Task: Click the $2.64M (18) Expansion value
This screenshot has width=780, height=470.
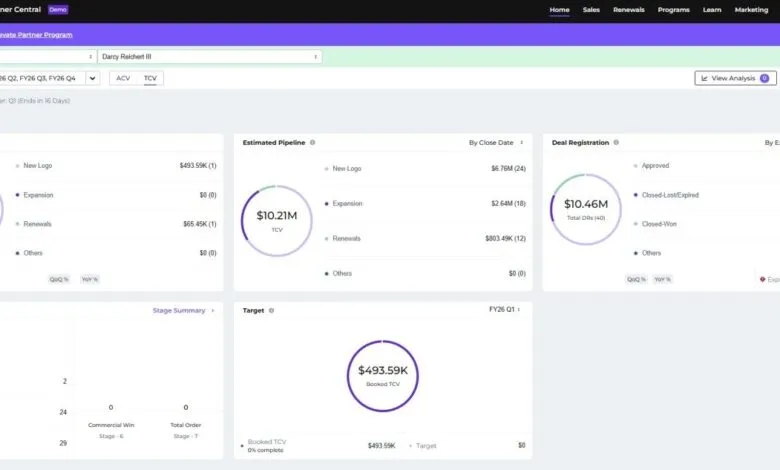Action: tap(508, 203)
